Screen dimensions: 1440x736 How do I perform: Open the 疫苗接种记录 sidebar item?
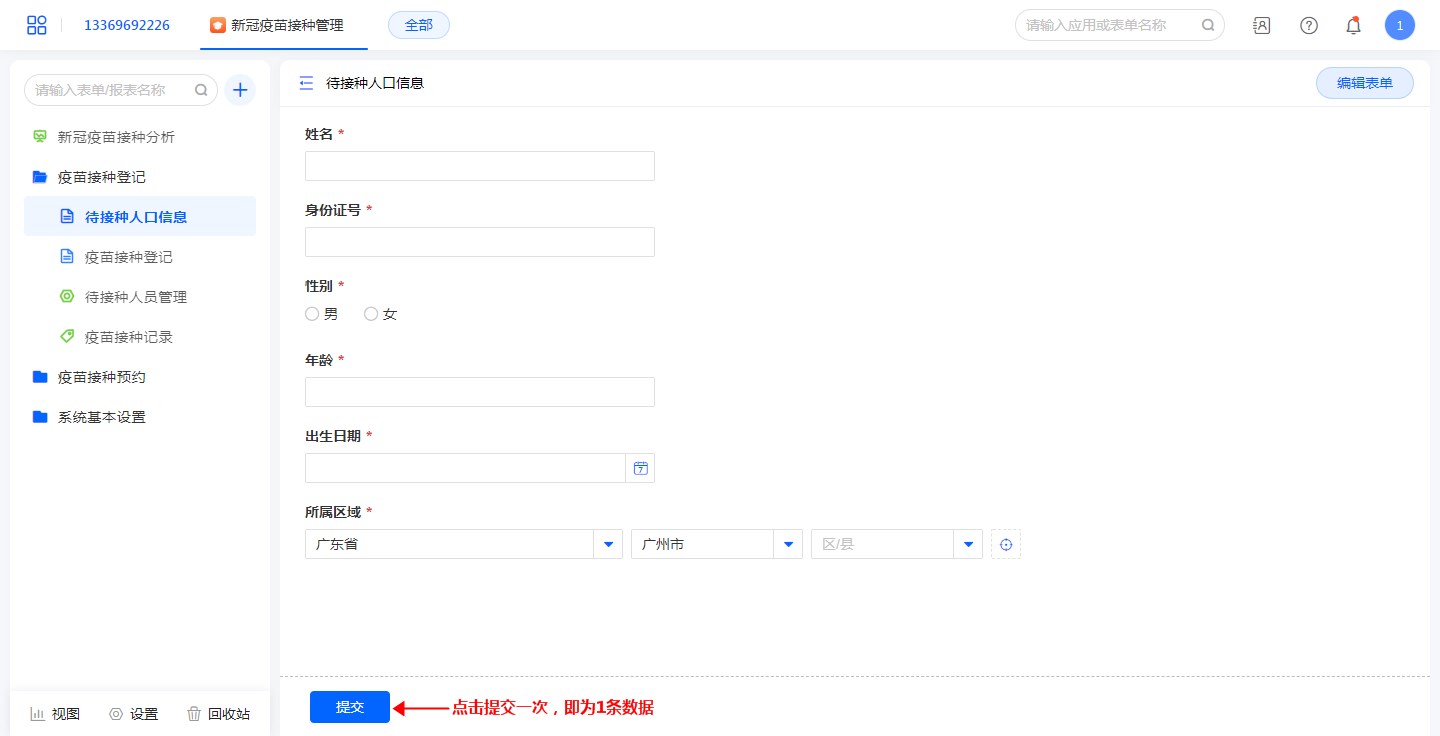coord(128,337)
